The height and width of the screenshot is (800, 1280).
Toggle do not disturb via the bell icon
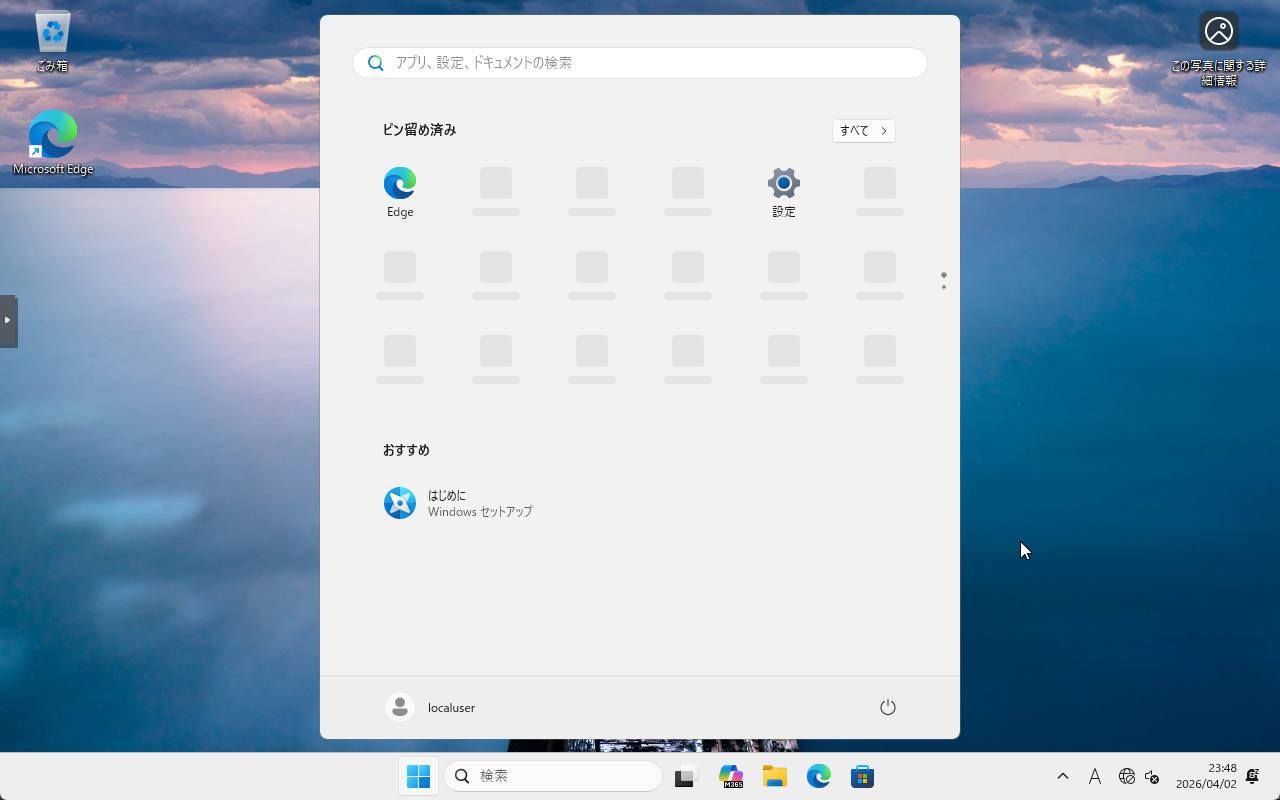point(1251,776)
